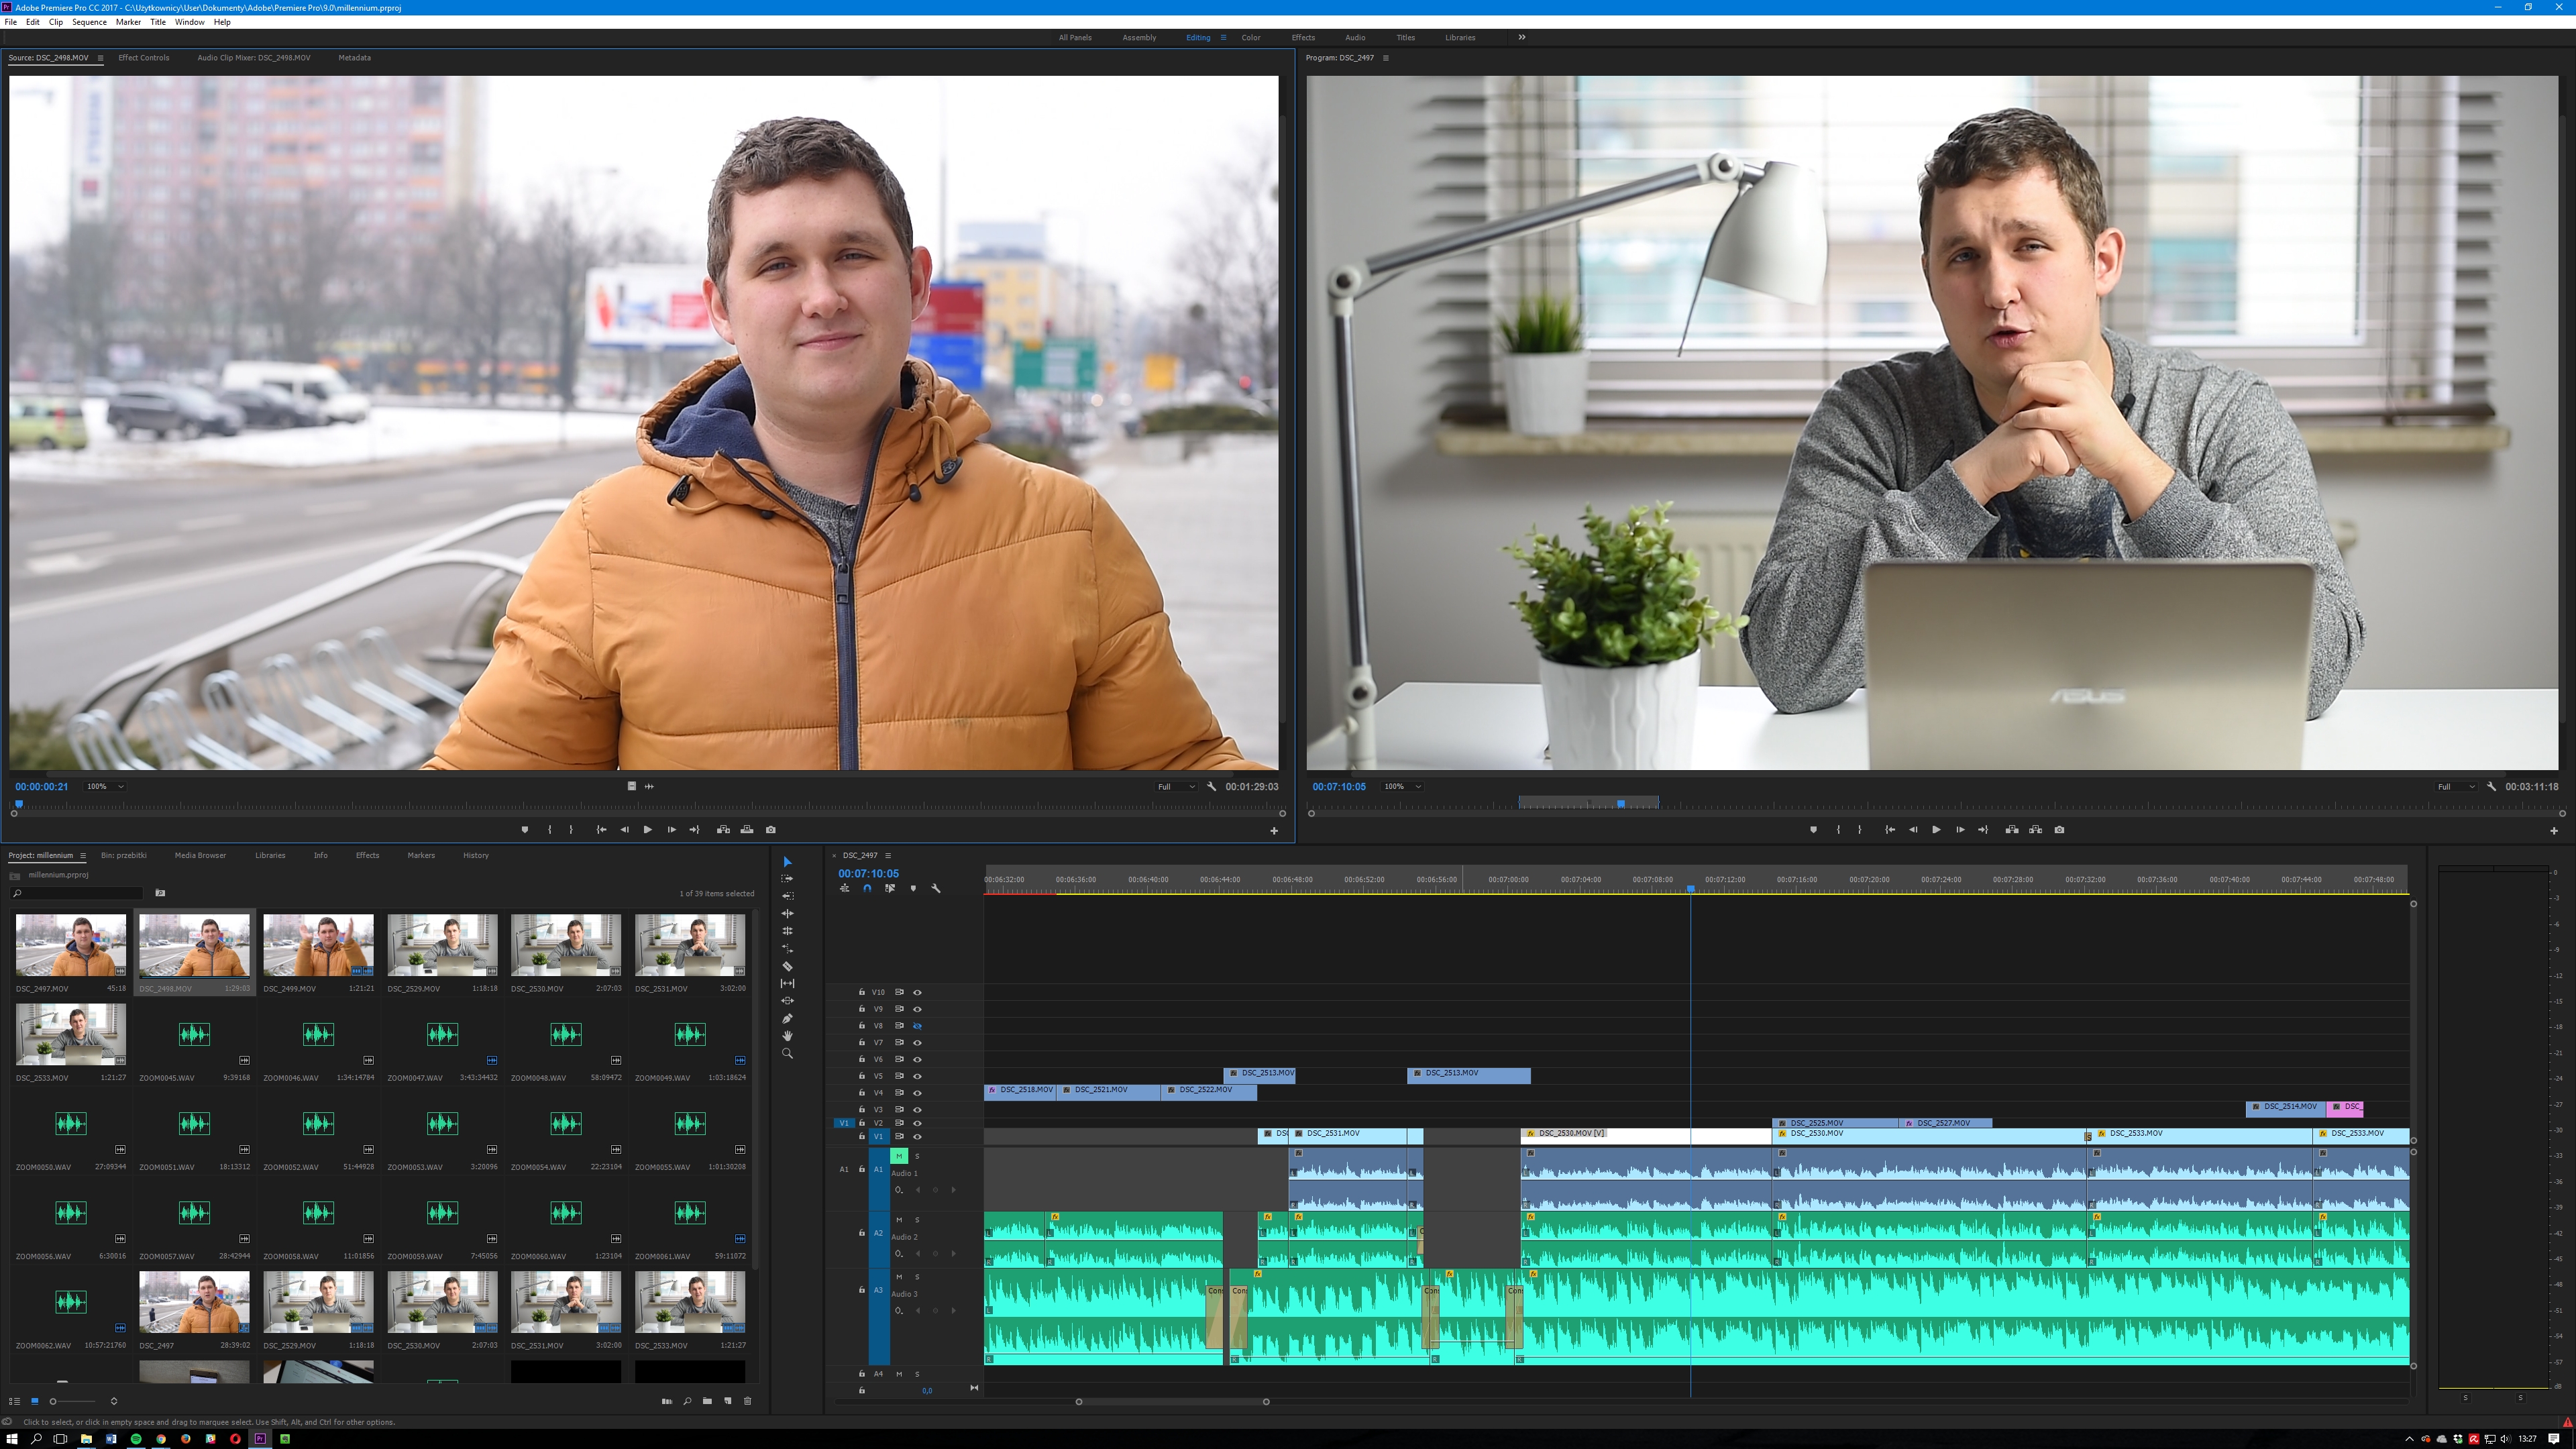The height and width of the screenshot is (1449, 2576).
Task: Go to In point in Source monitor
Action: [x=601, y=829]
